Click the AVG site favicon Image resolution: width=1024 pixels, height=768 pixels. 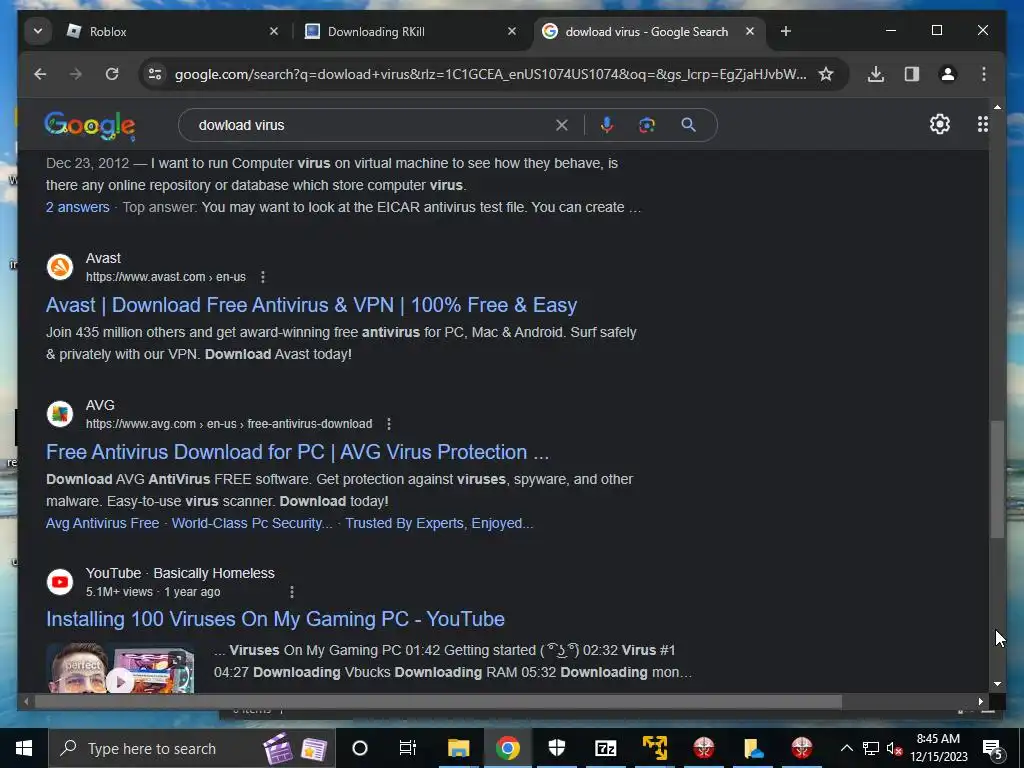[x=60, y=414]
